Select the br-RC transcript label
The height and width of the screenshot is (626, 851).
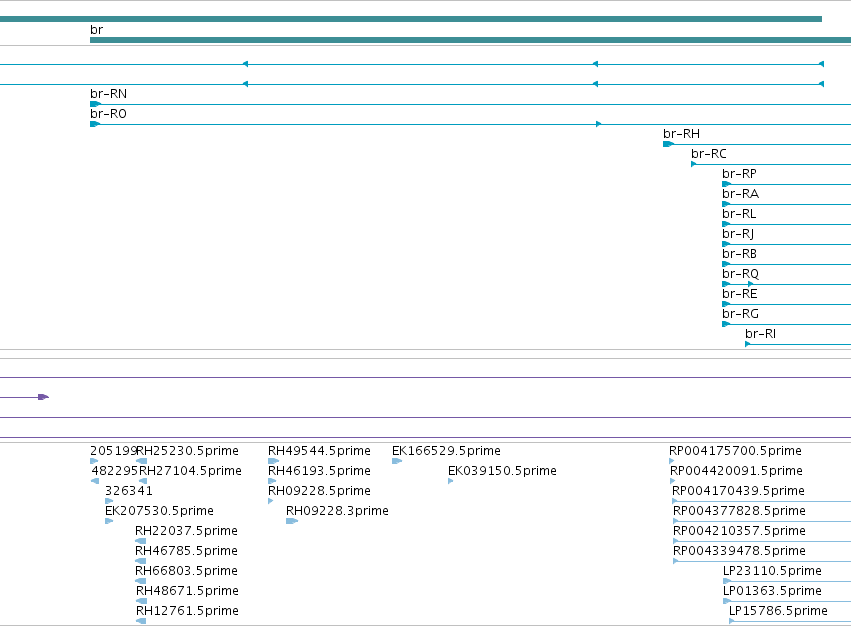pos(709,154)
